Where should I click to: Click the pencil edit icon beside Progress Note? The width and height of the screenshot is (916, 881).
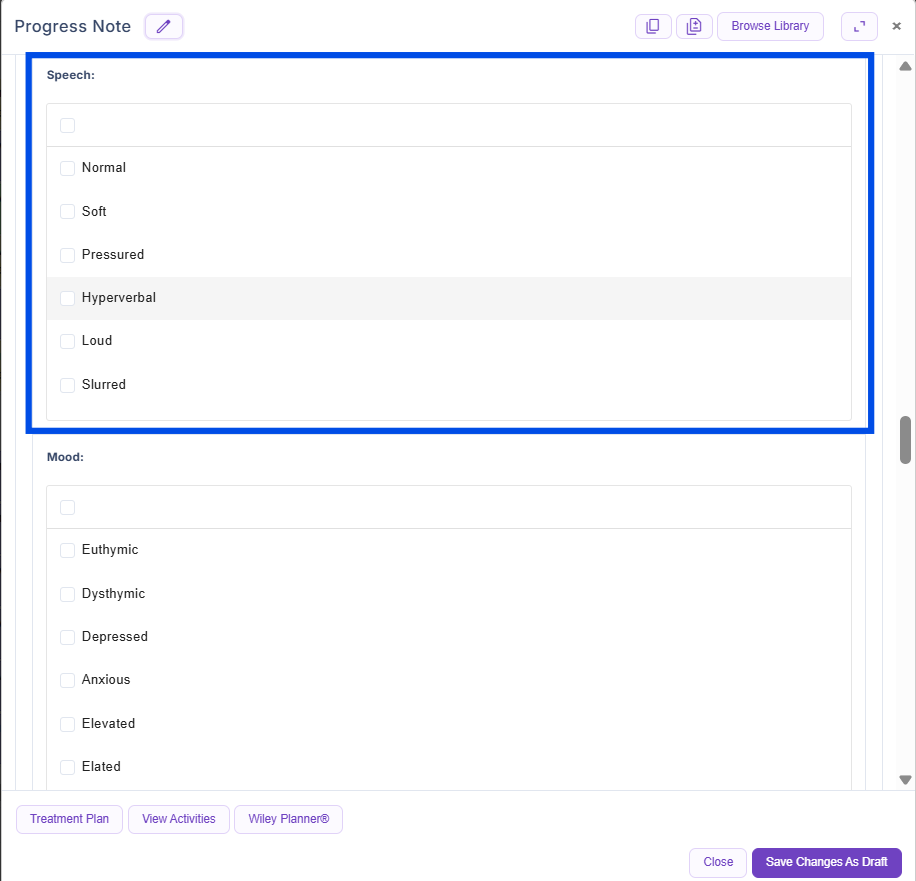(164, 27)
